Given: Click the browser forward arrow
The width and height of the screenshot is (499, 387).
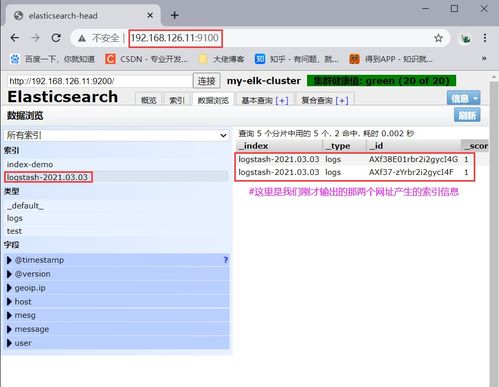Looking at the screenshot, I should (x=35, y=38).
